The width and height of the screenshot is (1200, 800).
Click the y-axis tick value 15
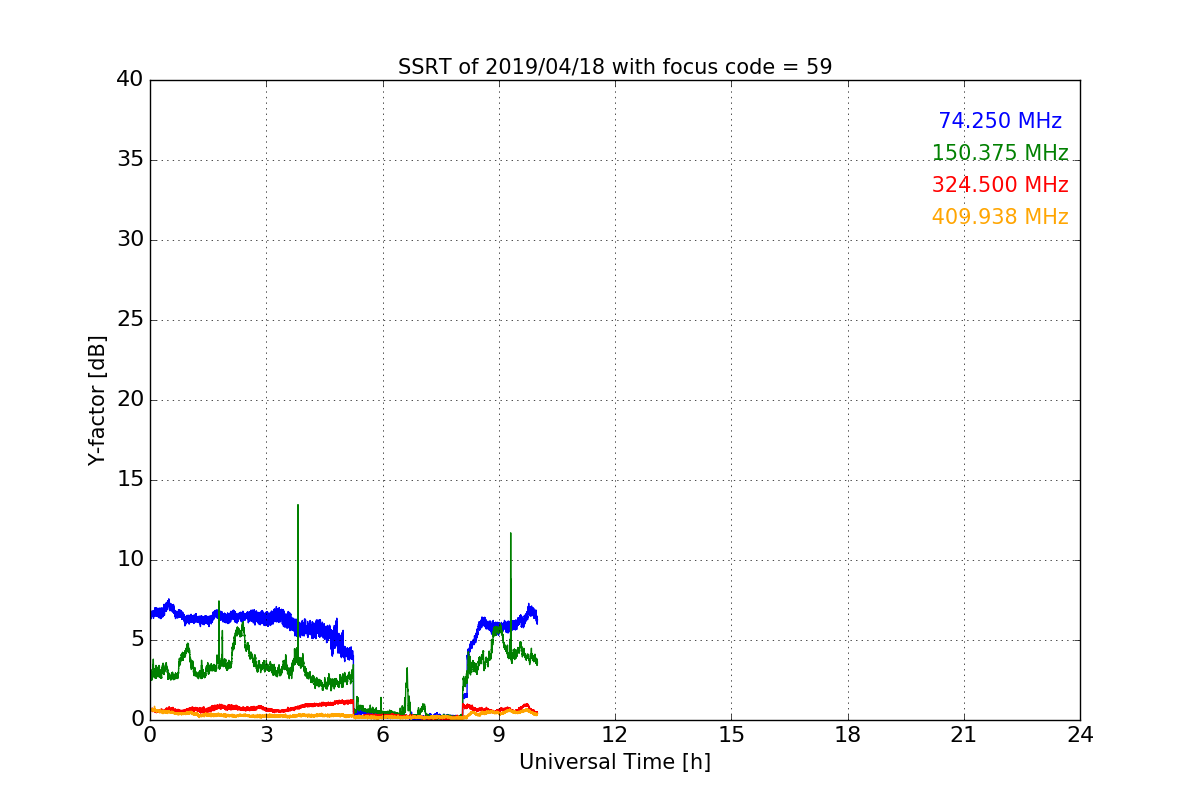129,480
